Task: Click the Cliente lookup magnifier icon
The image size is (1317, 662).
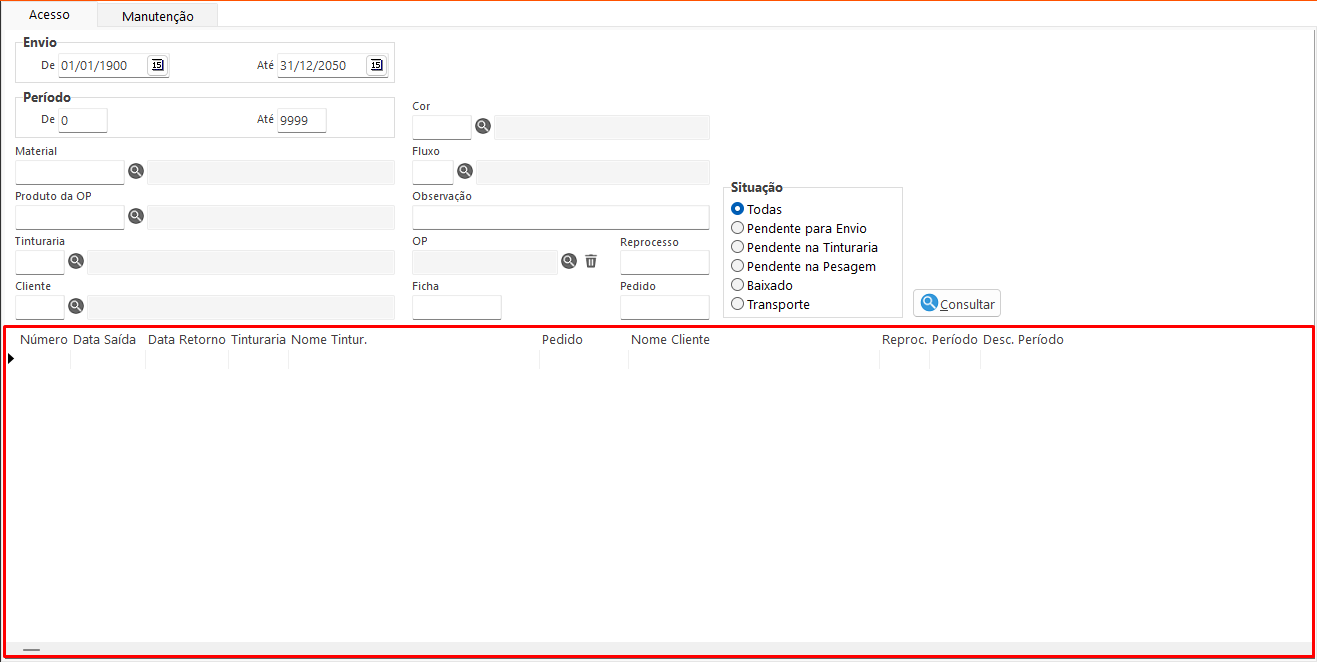Action: 76,306
